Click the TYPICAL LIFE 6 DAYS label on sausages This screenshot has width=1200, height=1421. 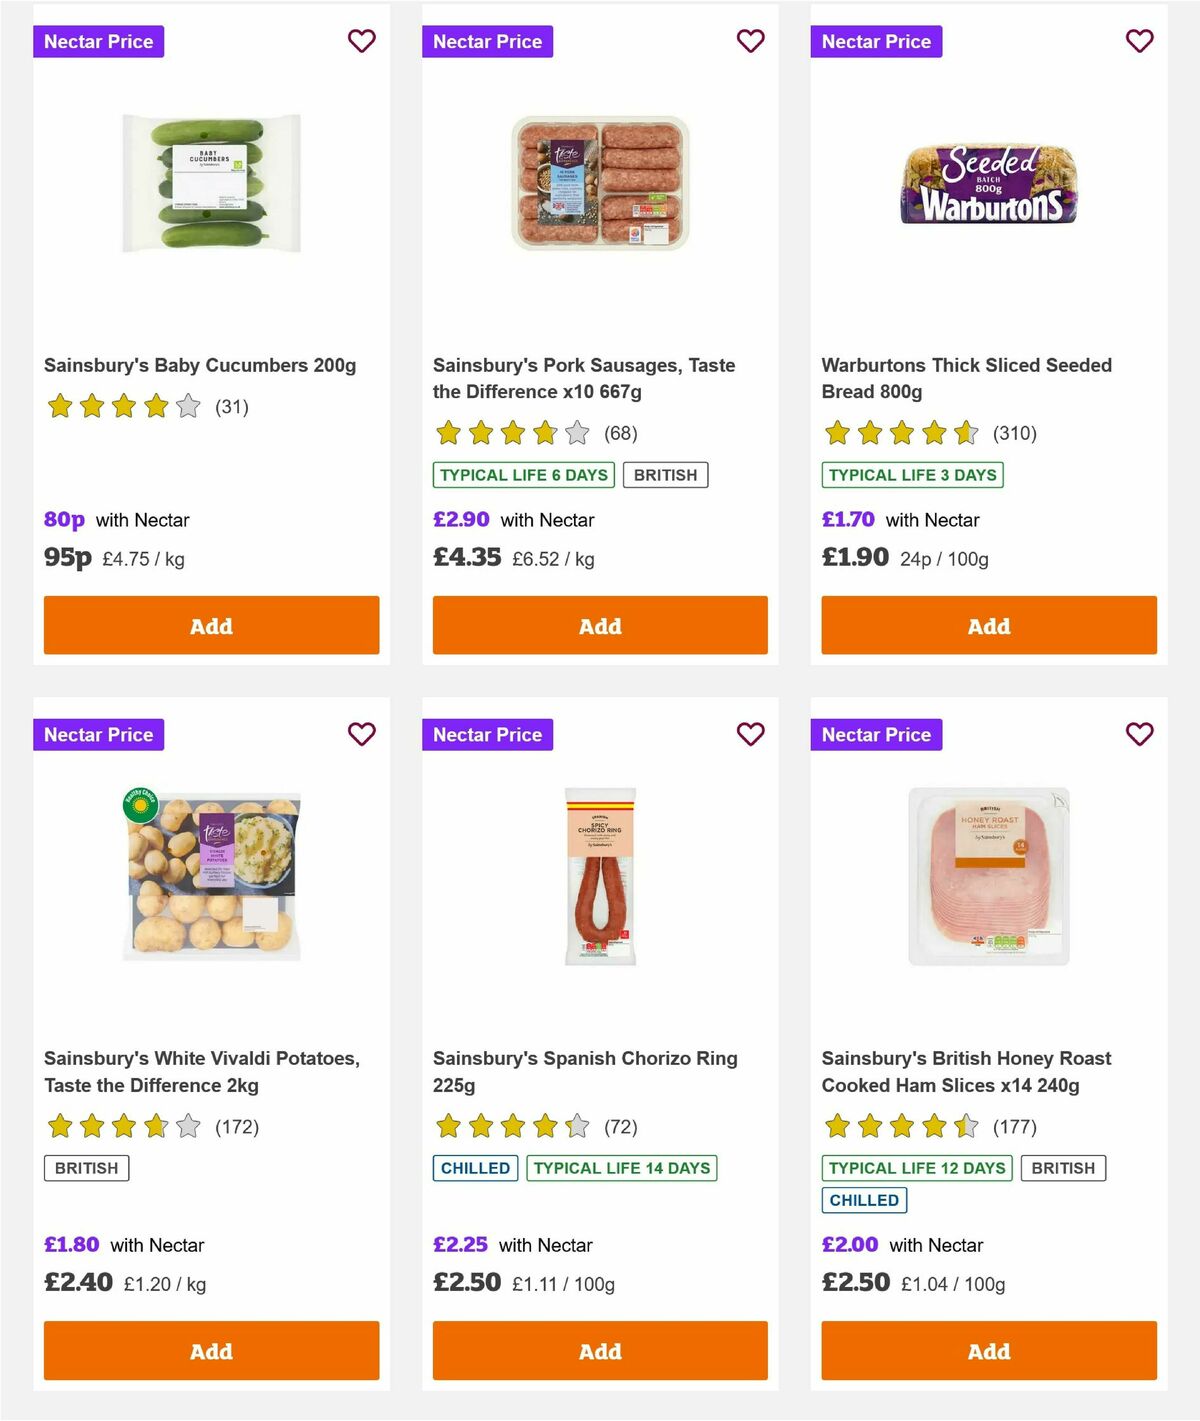point(523,474)
